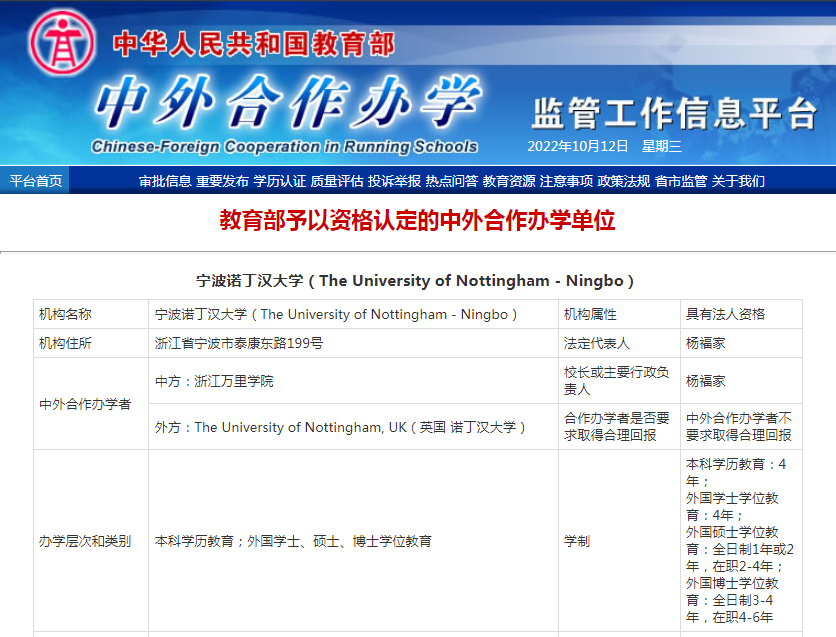Viewport: 836px width, 637px height.
Task: Click the 机构名称 label cell
Action: tap(91, 315)
